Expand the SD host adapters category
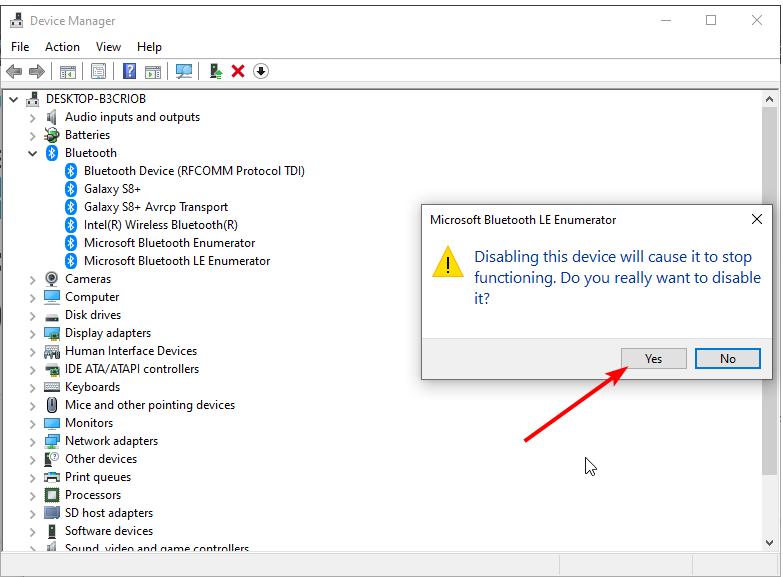This screenshot has width=783, height=577. [x=32, y=514]
